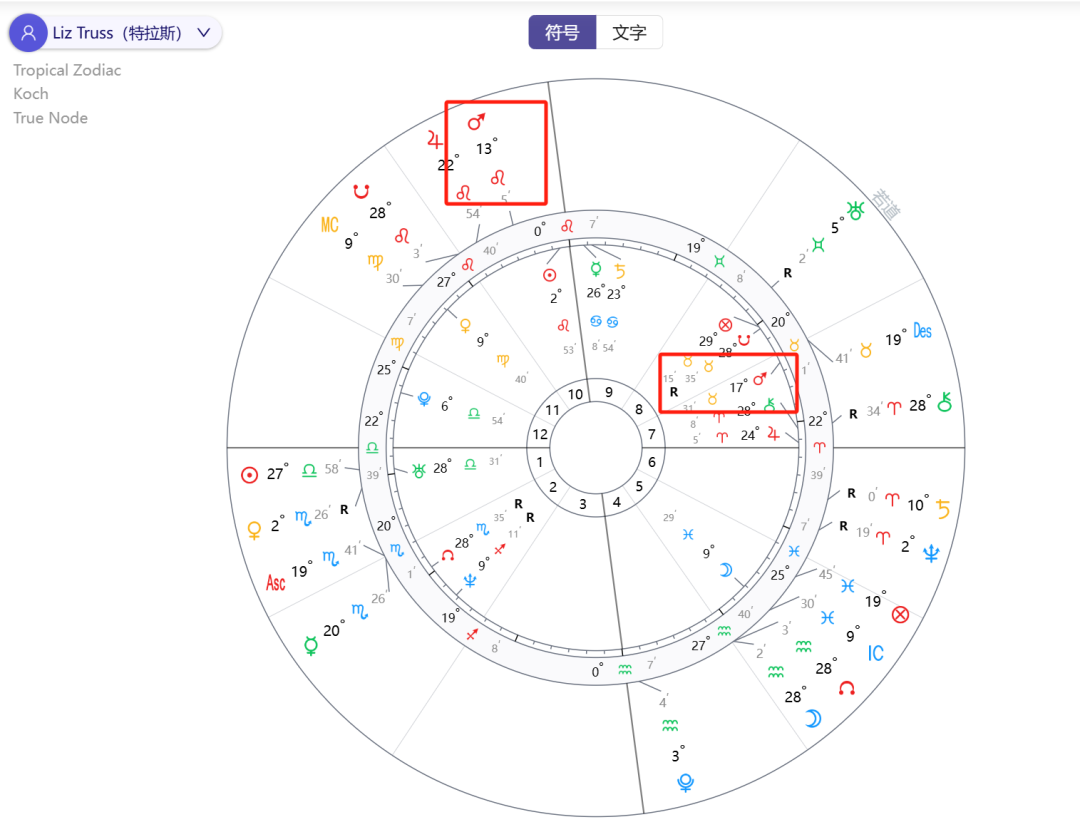
Task: Select outer Uranus glyph at 5° Gemini
Action: pos(855,211)
